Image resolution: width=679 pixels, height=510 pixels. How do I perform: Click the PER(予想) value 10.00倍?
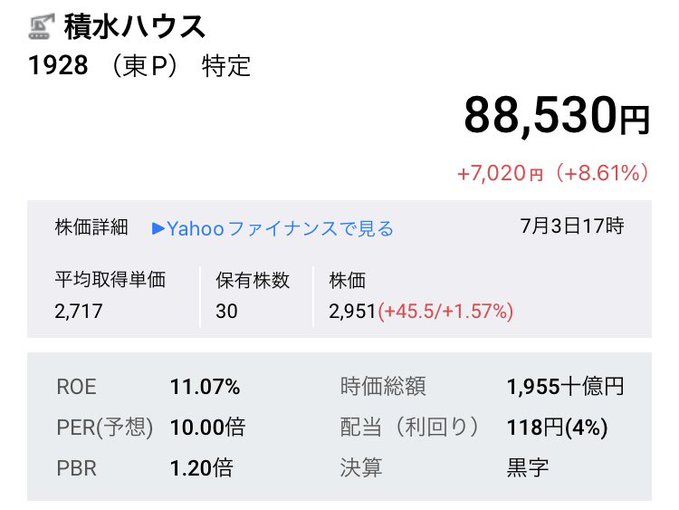207,427
